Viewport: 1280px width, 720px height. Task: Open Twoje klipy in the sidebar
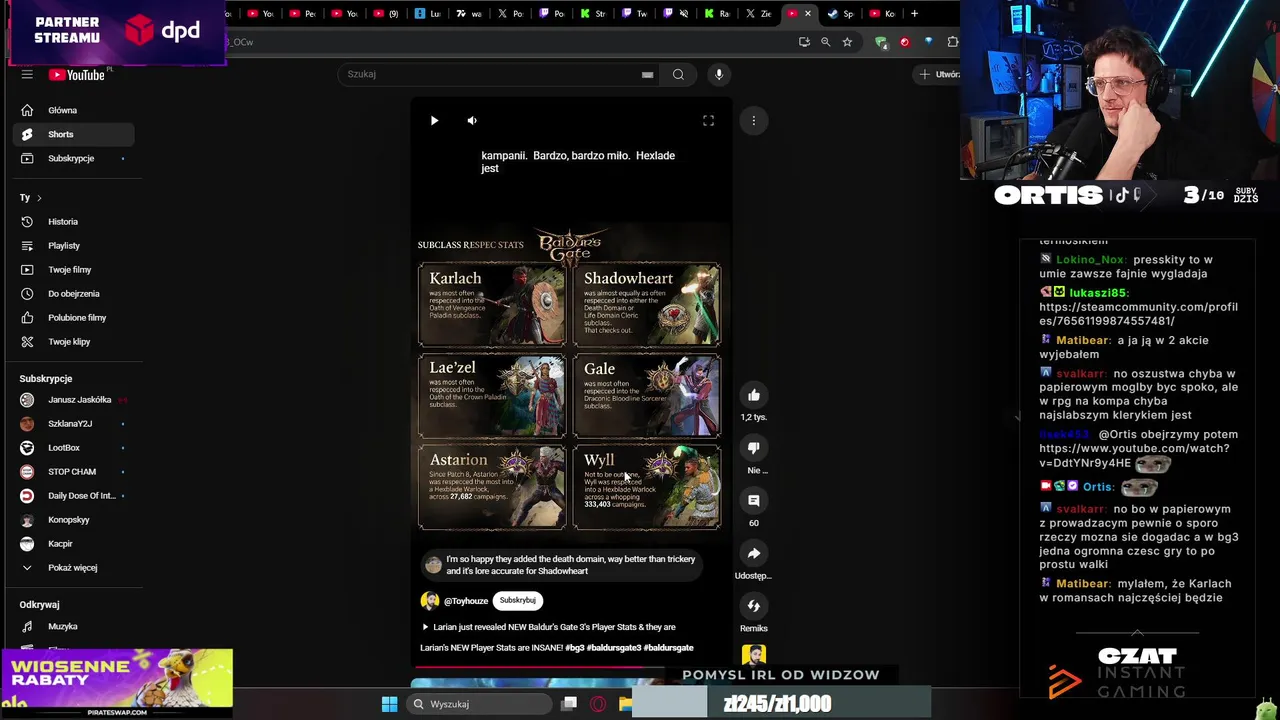click(x=74, y=342)
